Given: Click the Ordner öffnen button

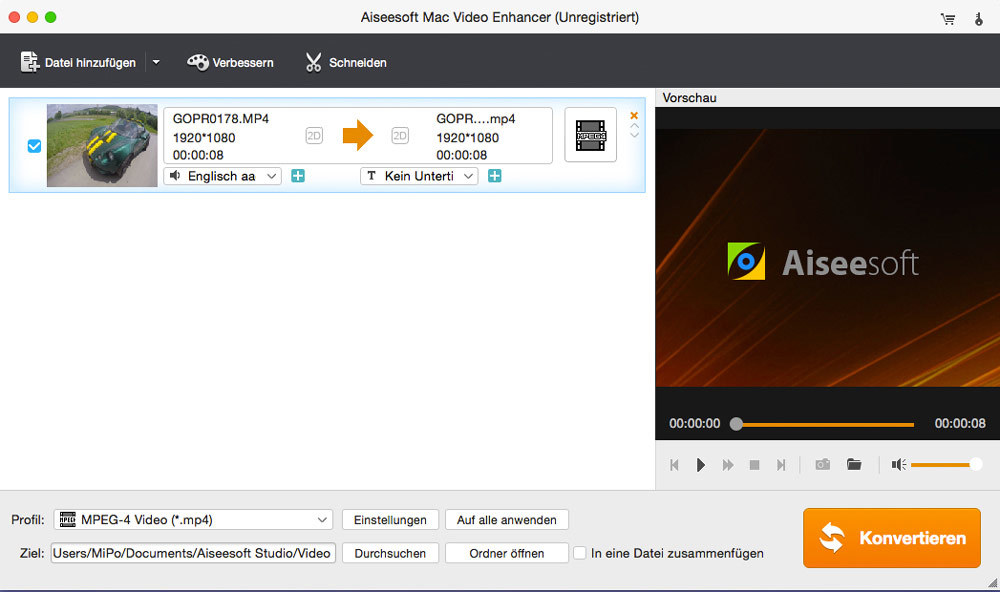Looking at the screenshot, I should 506,553.
